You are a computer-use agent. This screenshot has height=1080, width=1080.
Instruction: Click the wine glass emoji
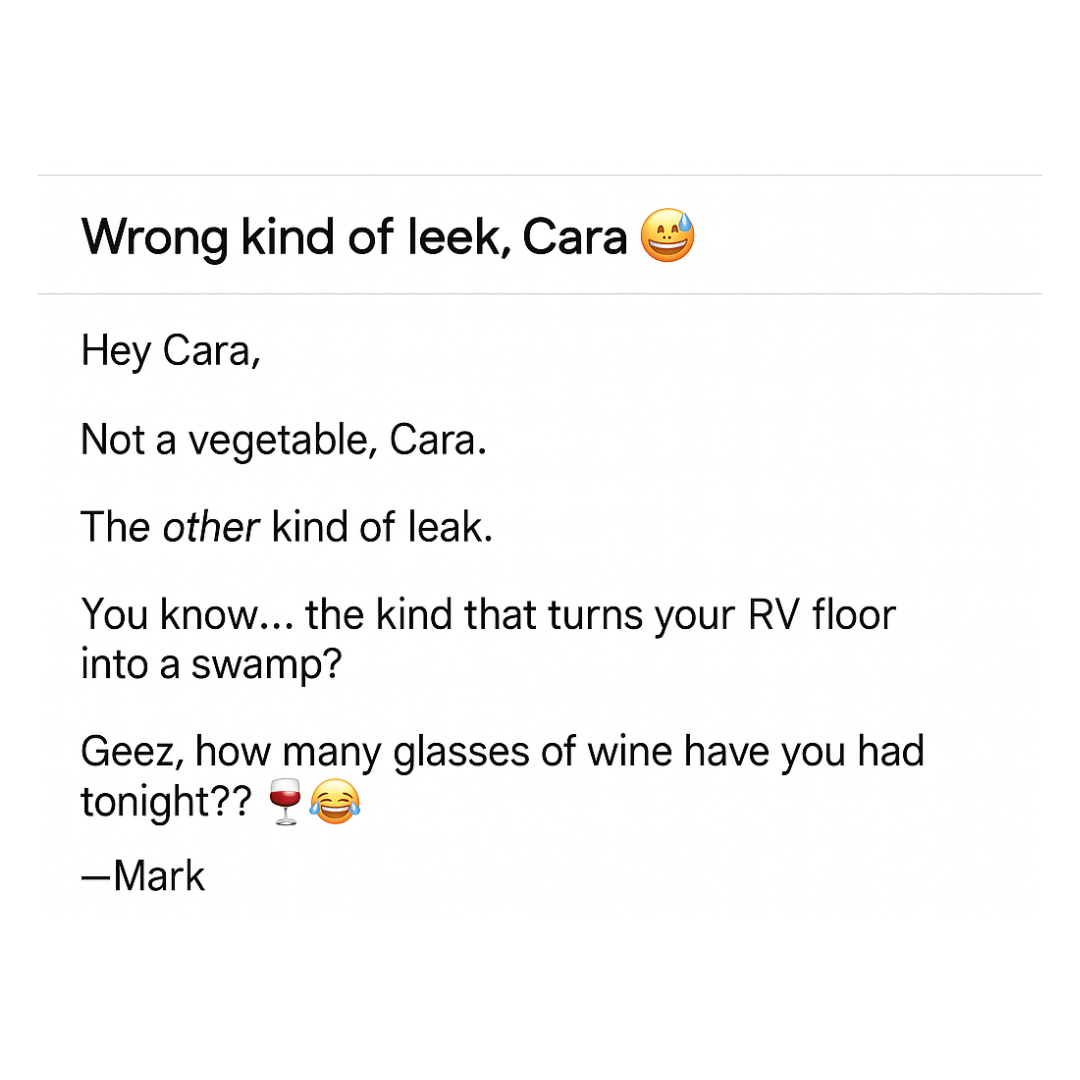click(284, 801)
